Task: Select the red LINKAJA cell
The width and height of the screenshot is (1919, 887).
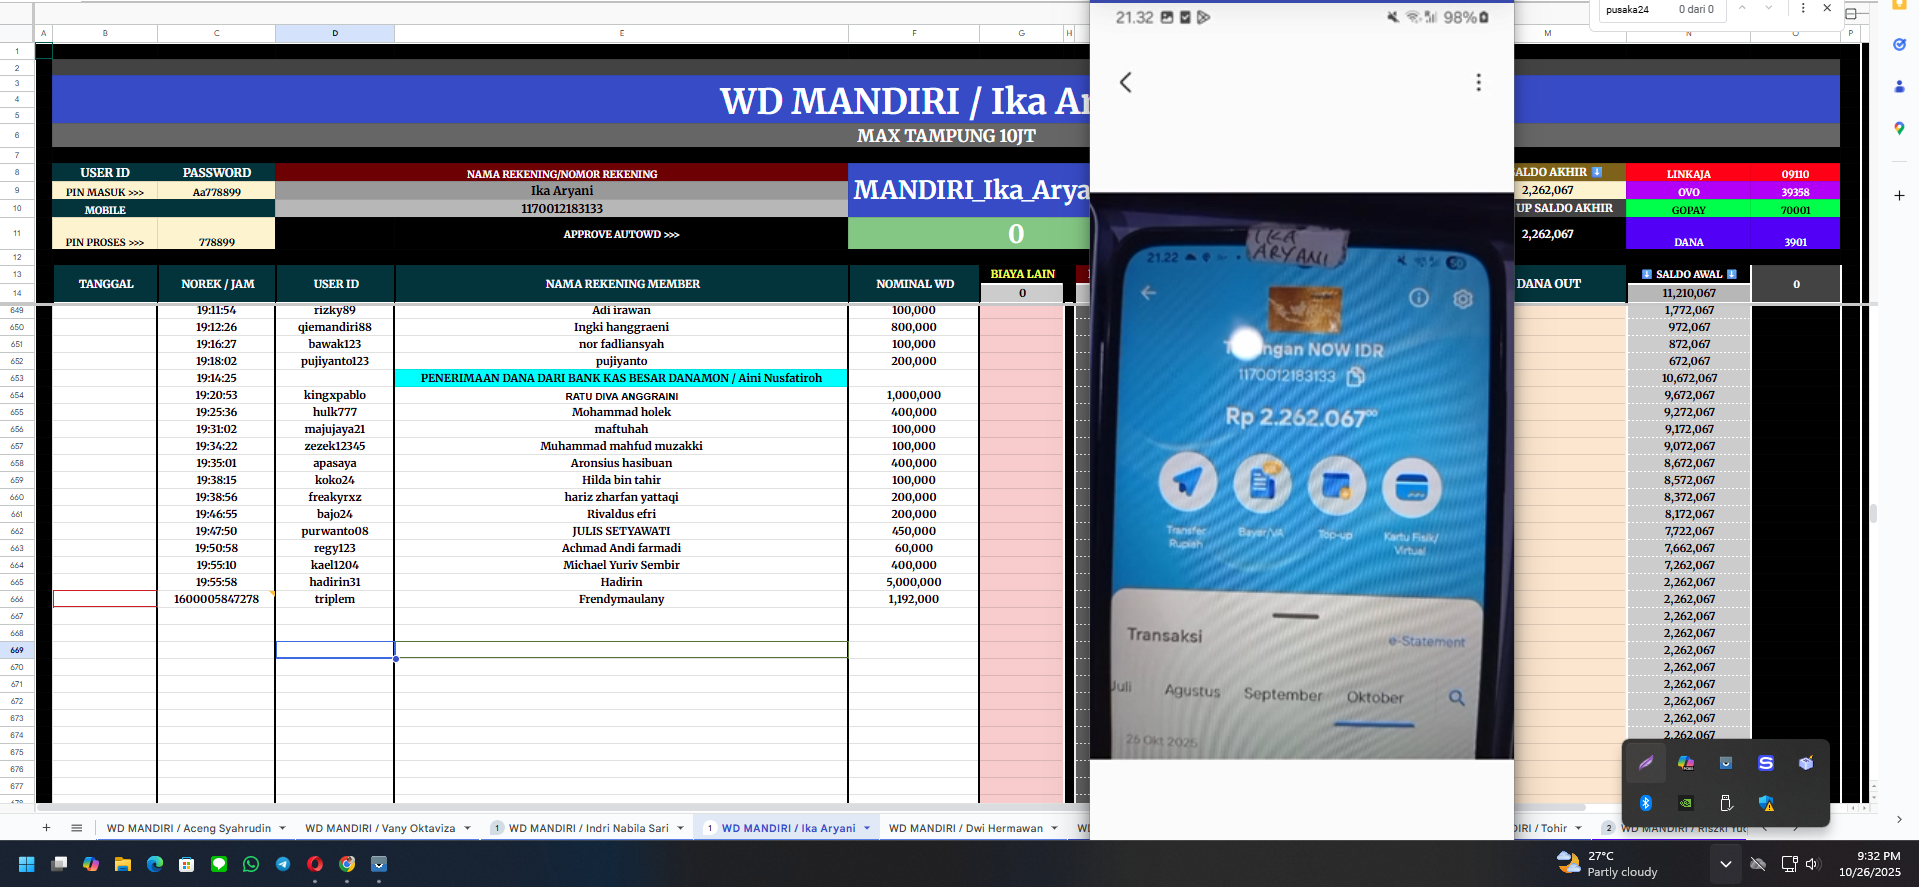Action: pos(1688,173)
